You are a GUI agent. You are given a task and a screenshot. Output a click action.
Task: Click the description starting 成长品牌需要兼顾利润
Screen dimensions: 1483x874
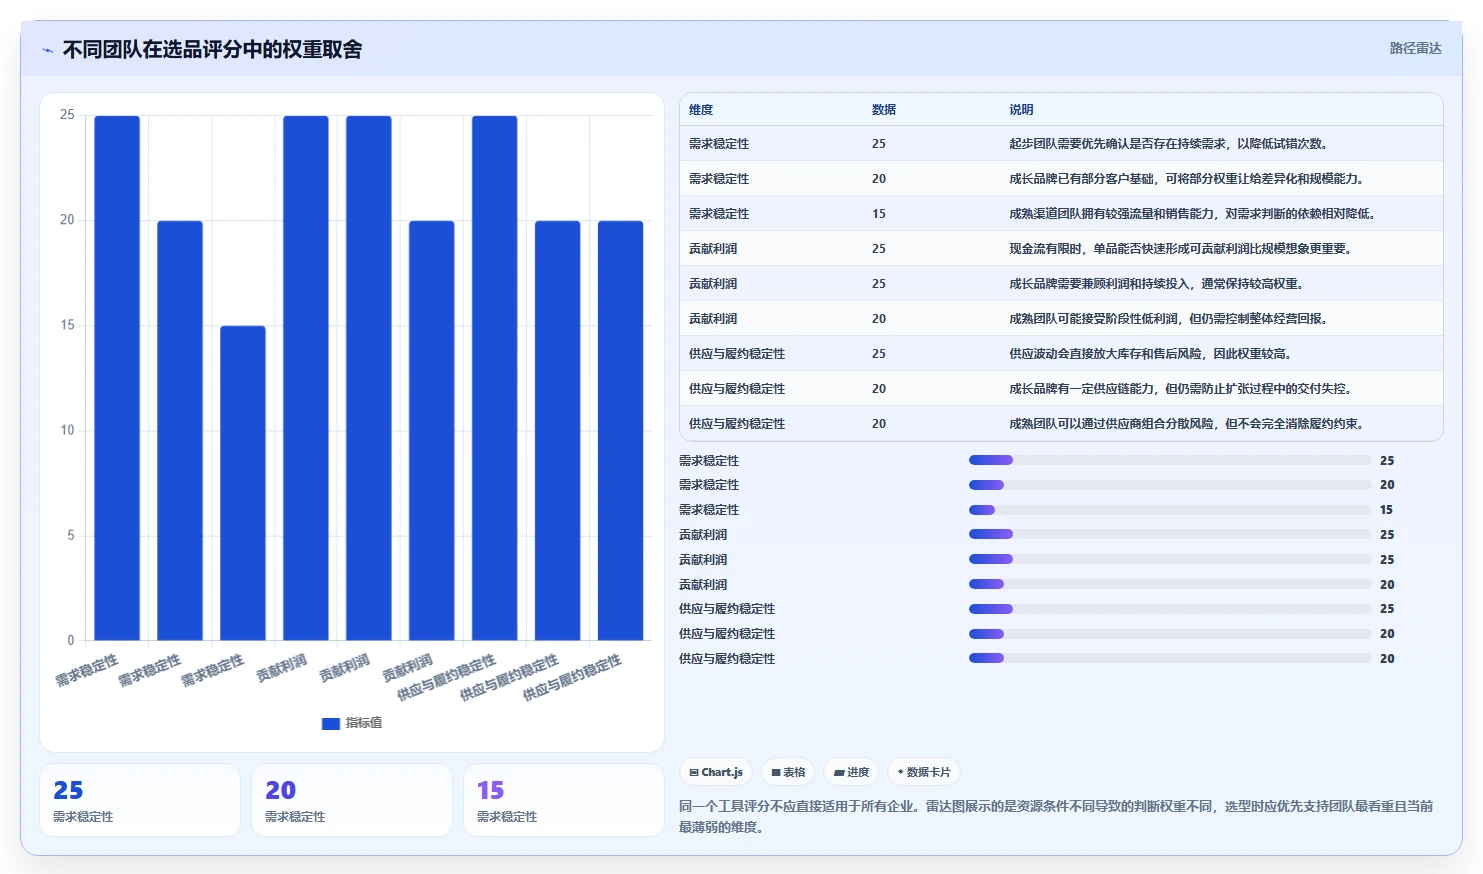pos(1158,284)
